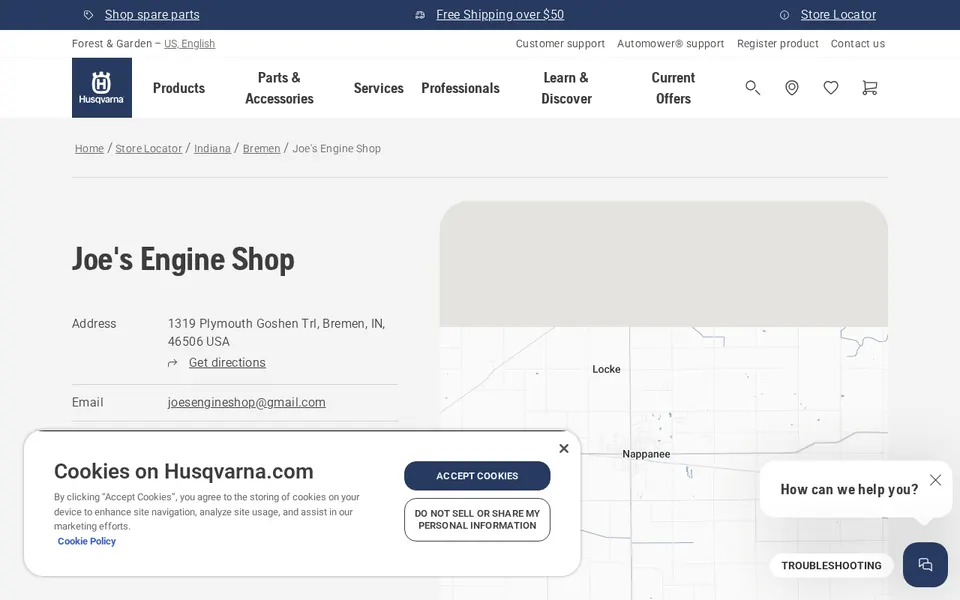Go to Customer support
This screenshot has height=600, width=960.
560,43
